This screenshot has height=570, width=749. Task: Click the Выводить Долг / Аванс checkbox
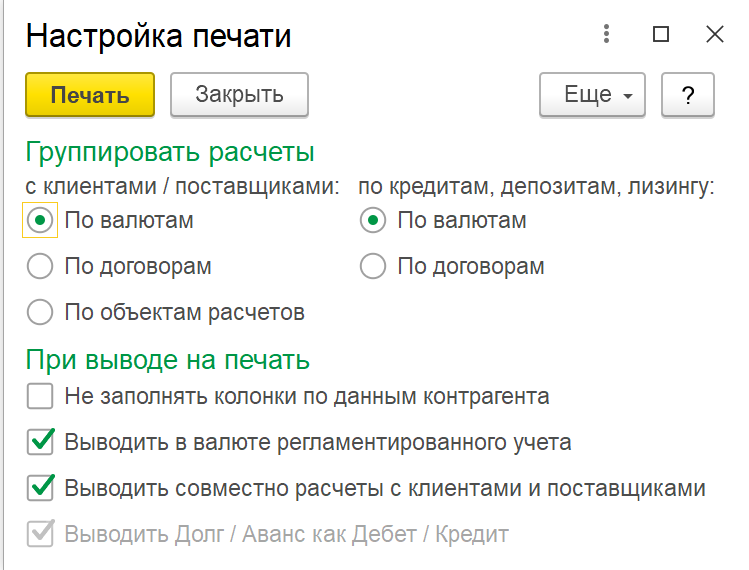[40, 534]
